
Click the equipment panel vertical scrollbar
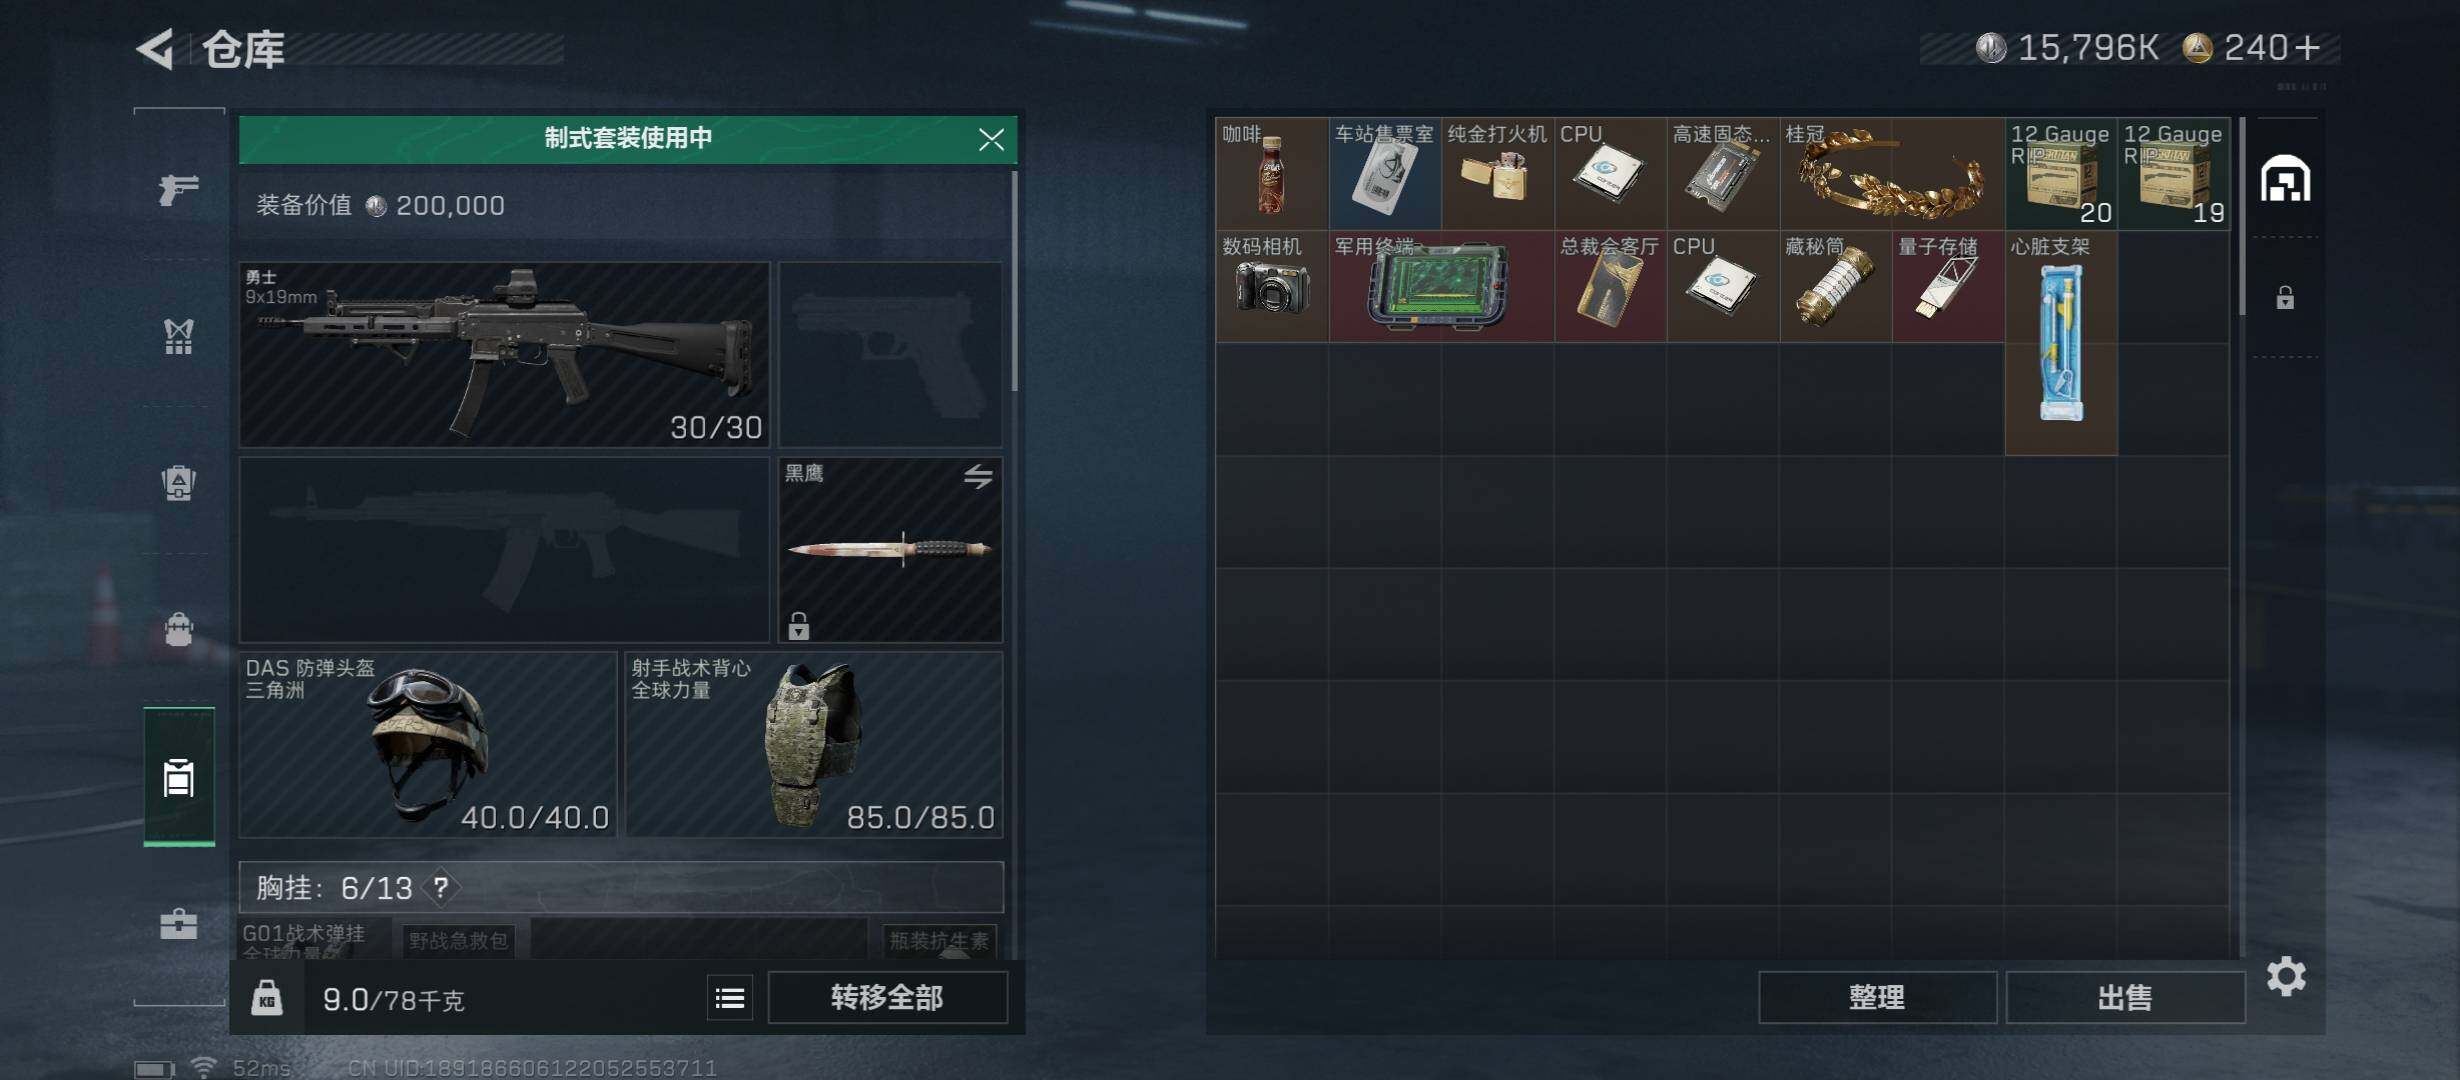click(x=1014, y=281)
